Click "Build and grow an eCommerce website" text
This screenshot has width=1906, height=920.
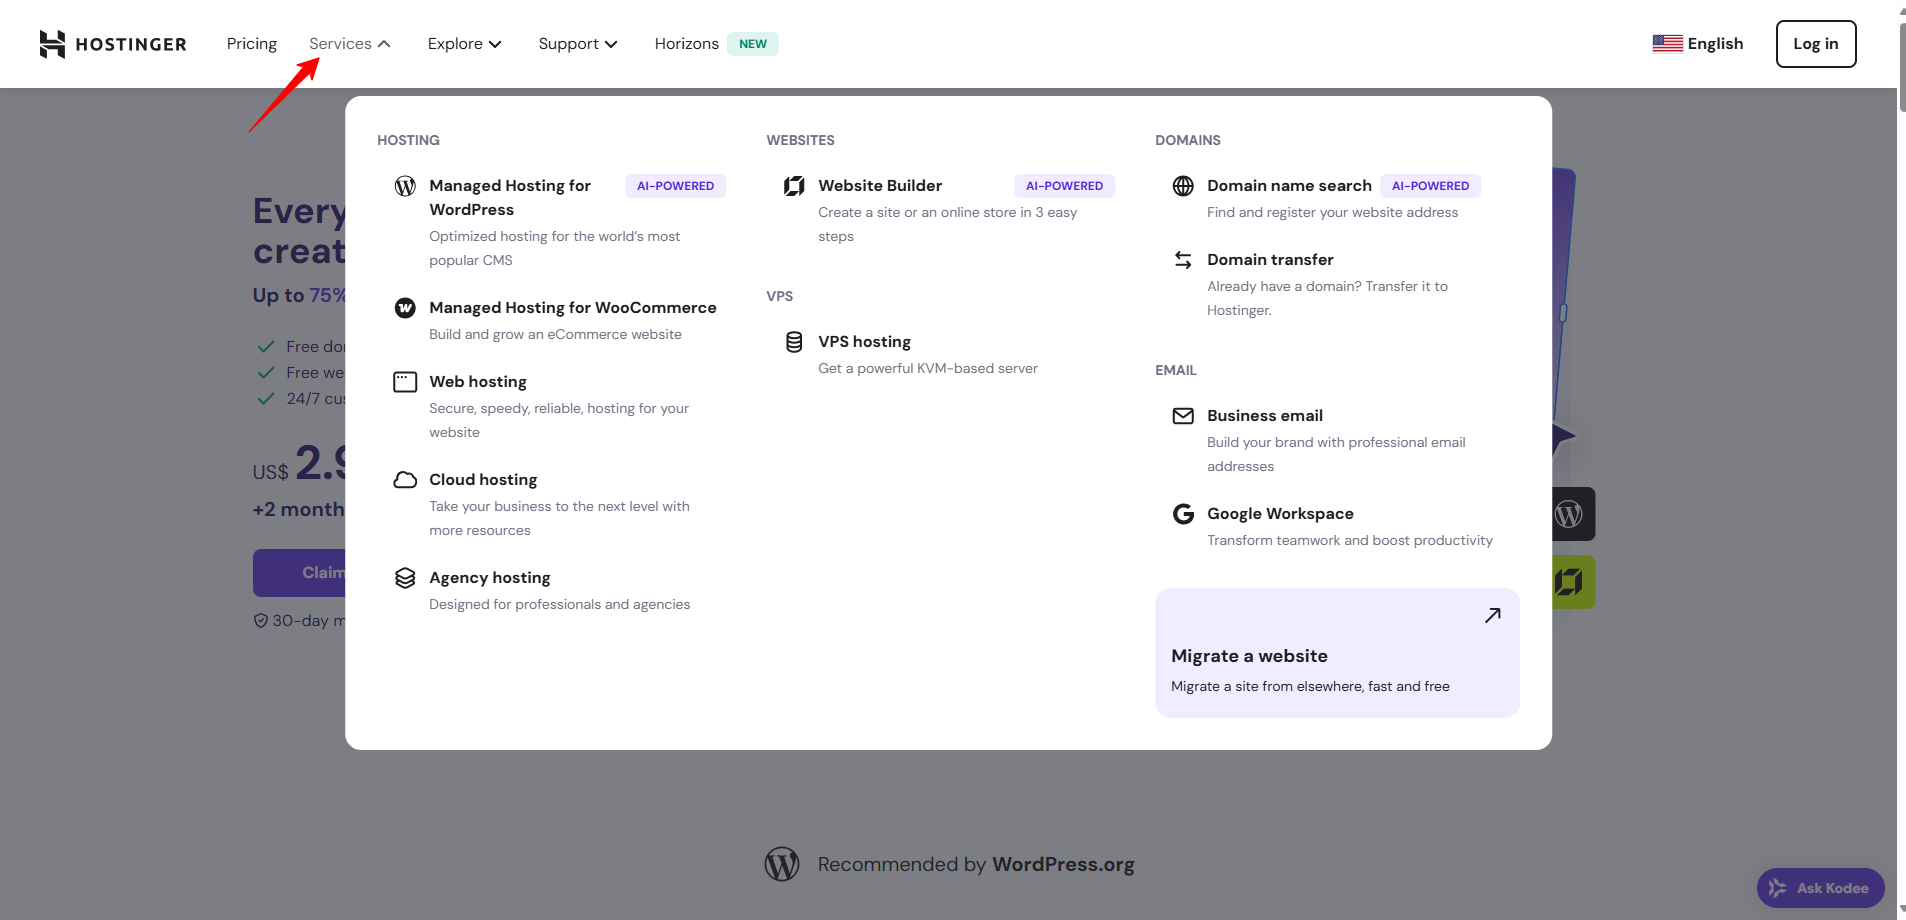(x=555, y=334)
